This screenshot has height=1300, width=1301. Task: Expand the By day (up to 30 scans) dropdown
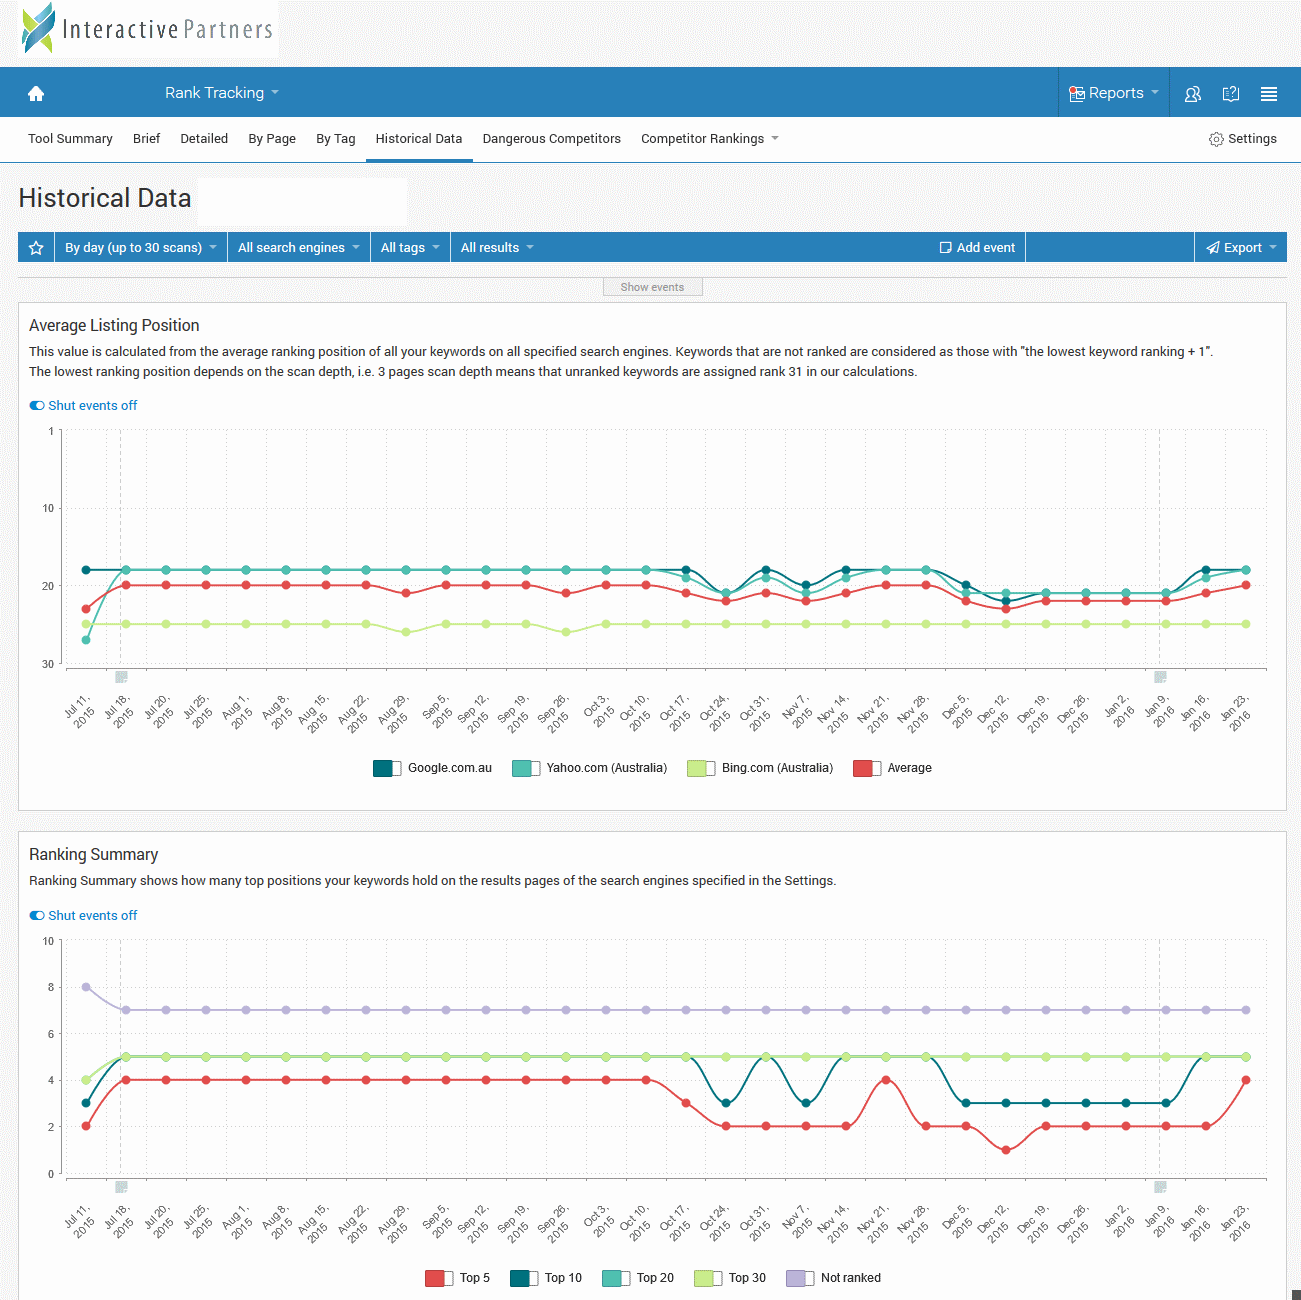click(140, 248)
